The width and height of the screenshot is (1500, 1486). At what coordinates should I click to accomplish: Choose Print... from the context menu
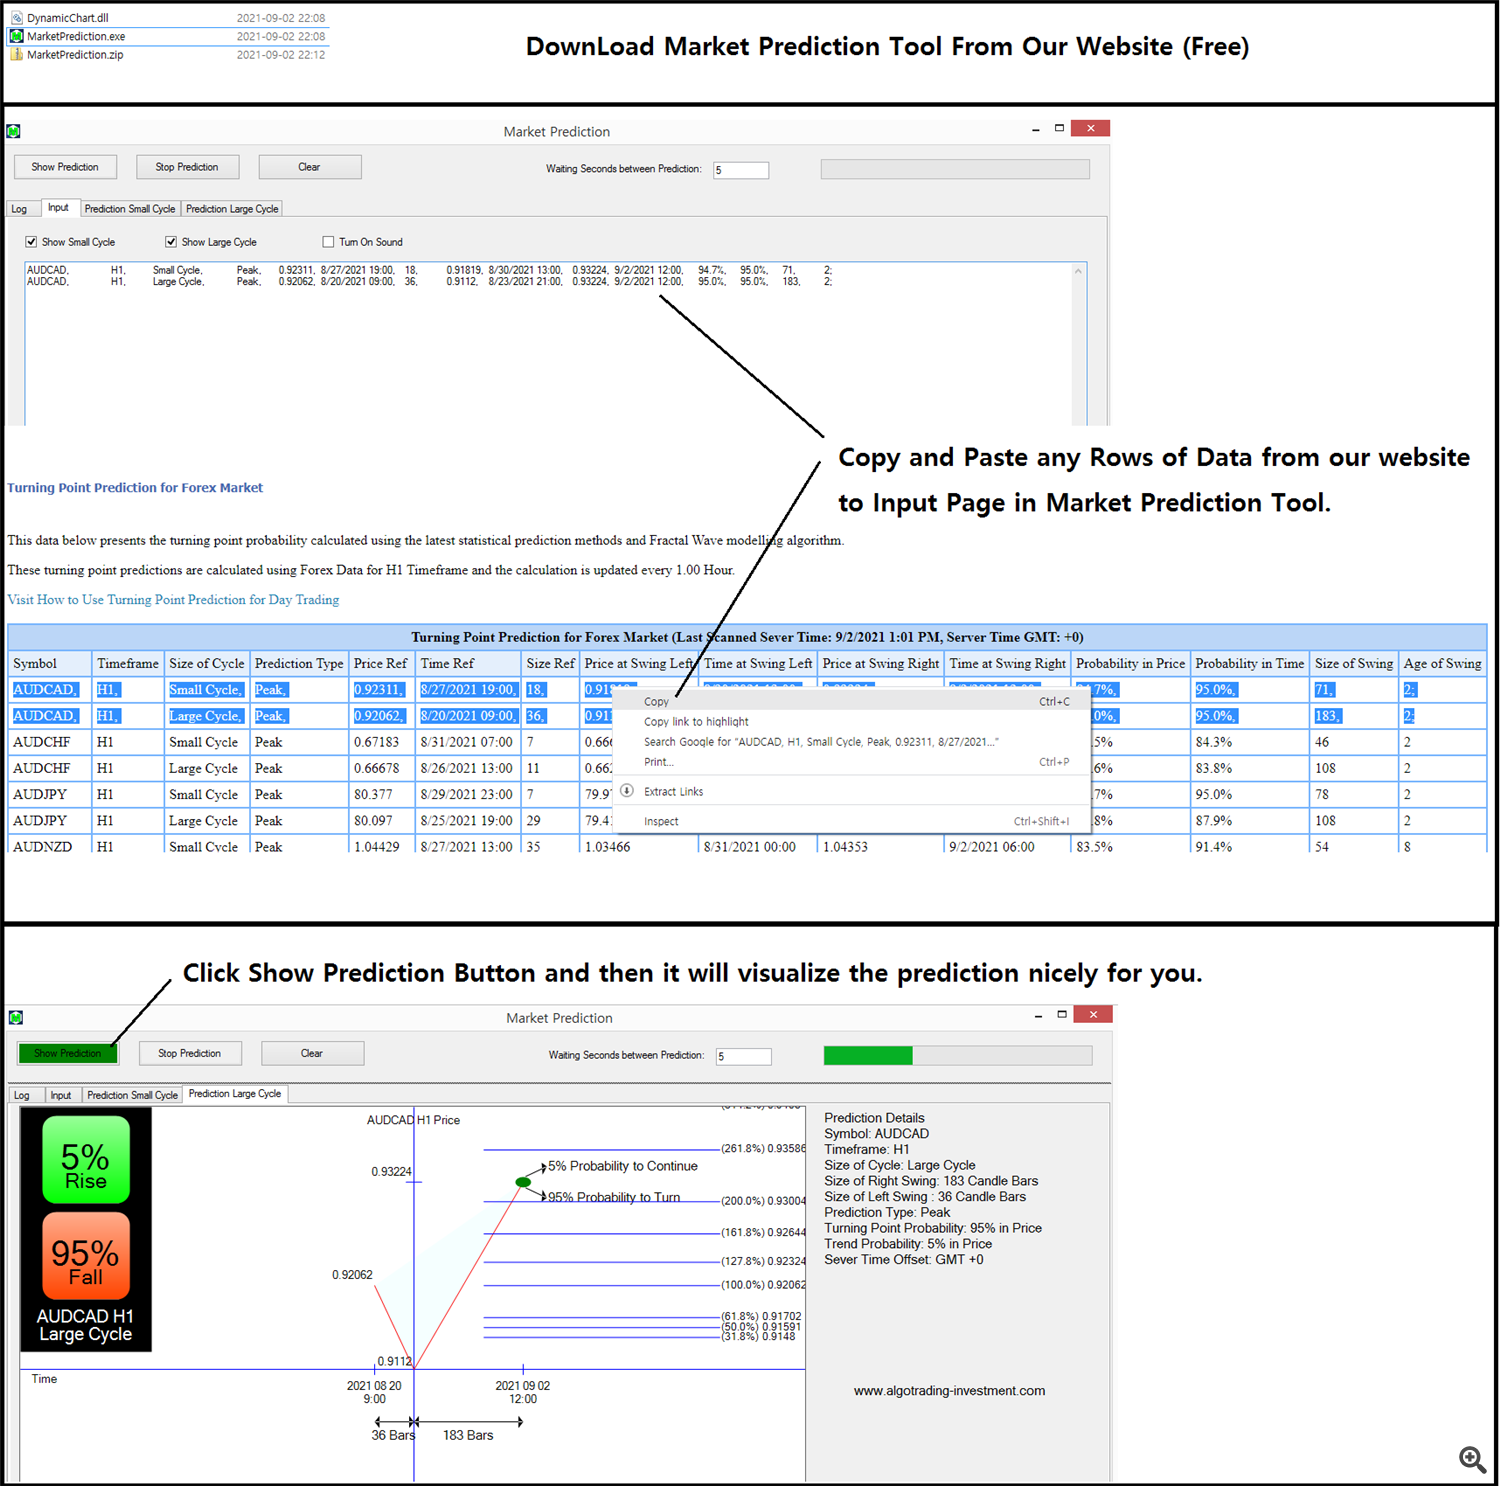point(850,761)
